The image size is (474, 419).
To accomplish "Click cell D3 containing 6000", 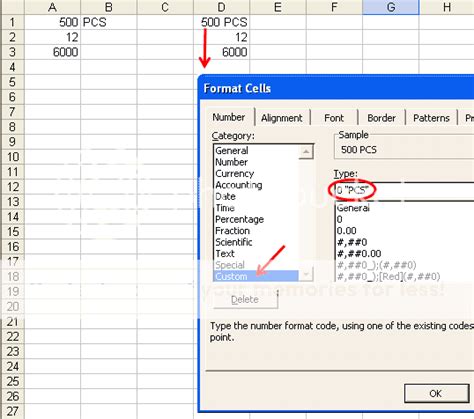I will (221, 52).
